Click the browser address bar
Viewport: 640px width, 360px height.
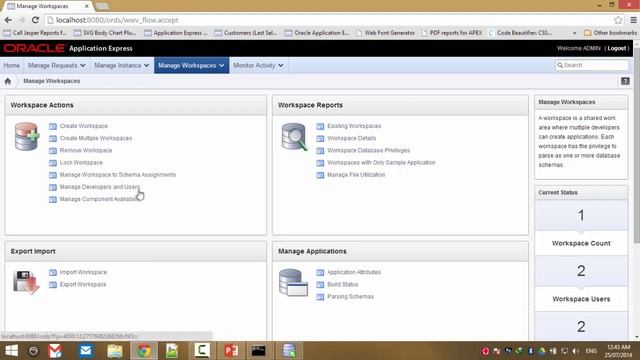click(x=329, y=20)
